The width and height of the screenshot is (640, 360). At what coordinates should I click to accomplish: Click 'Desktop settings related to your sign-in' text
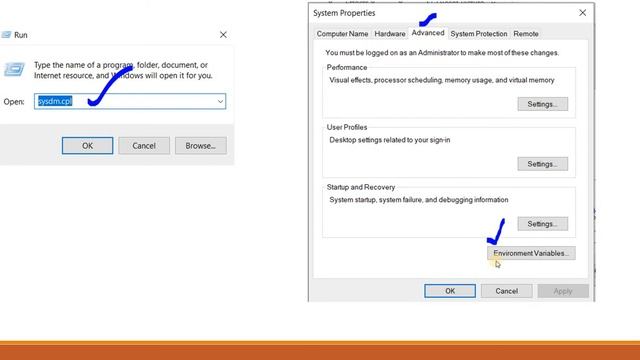click(x=390, y=140)
